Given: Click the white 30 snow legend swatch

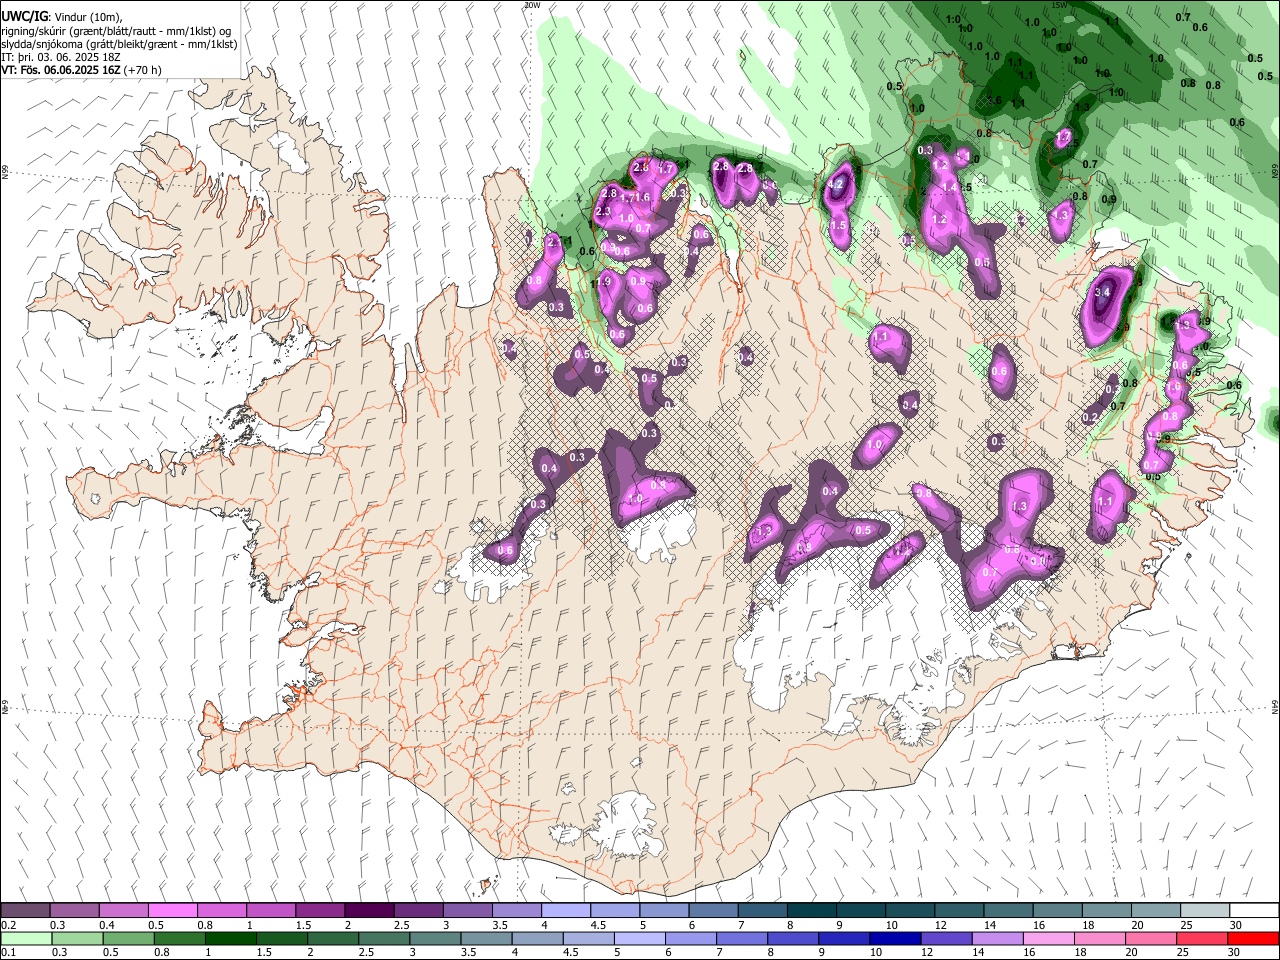Looking at the screenshot, I should [x=1253, y=911].
